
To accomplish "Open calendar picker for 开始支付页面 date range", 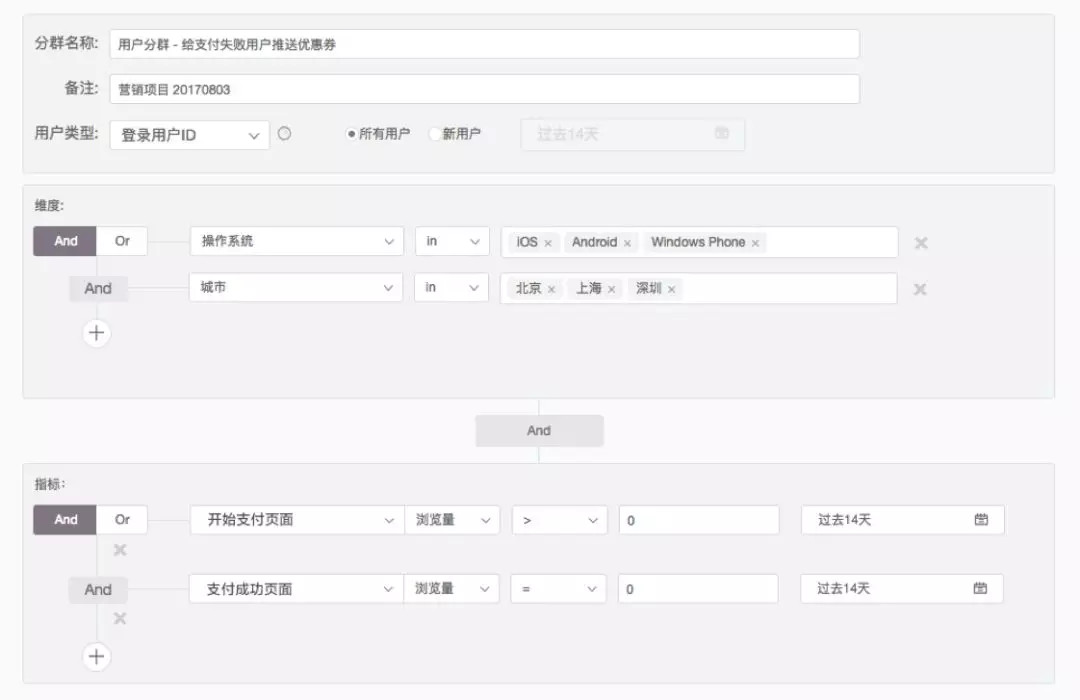I will 983,519.
